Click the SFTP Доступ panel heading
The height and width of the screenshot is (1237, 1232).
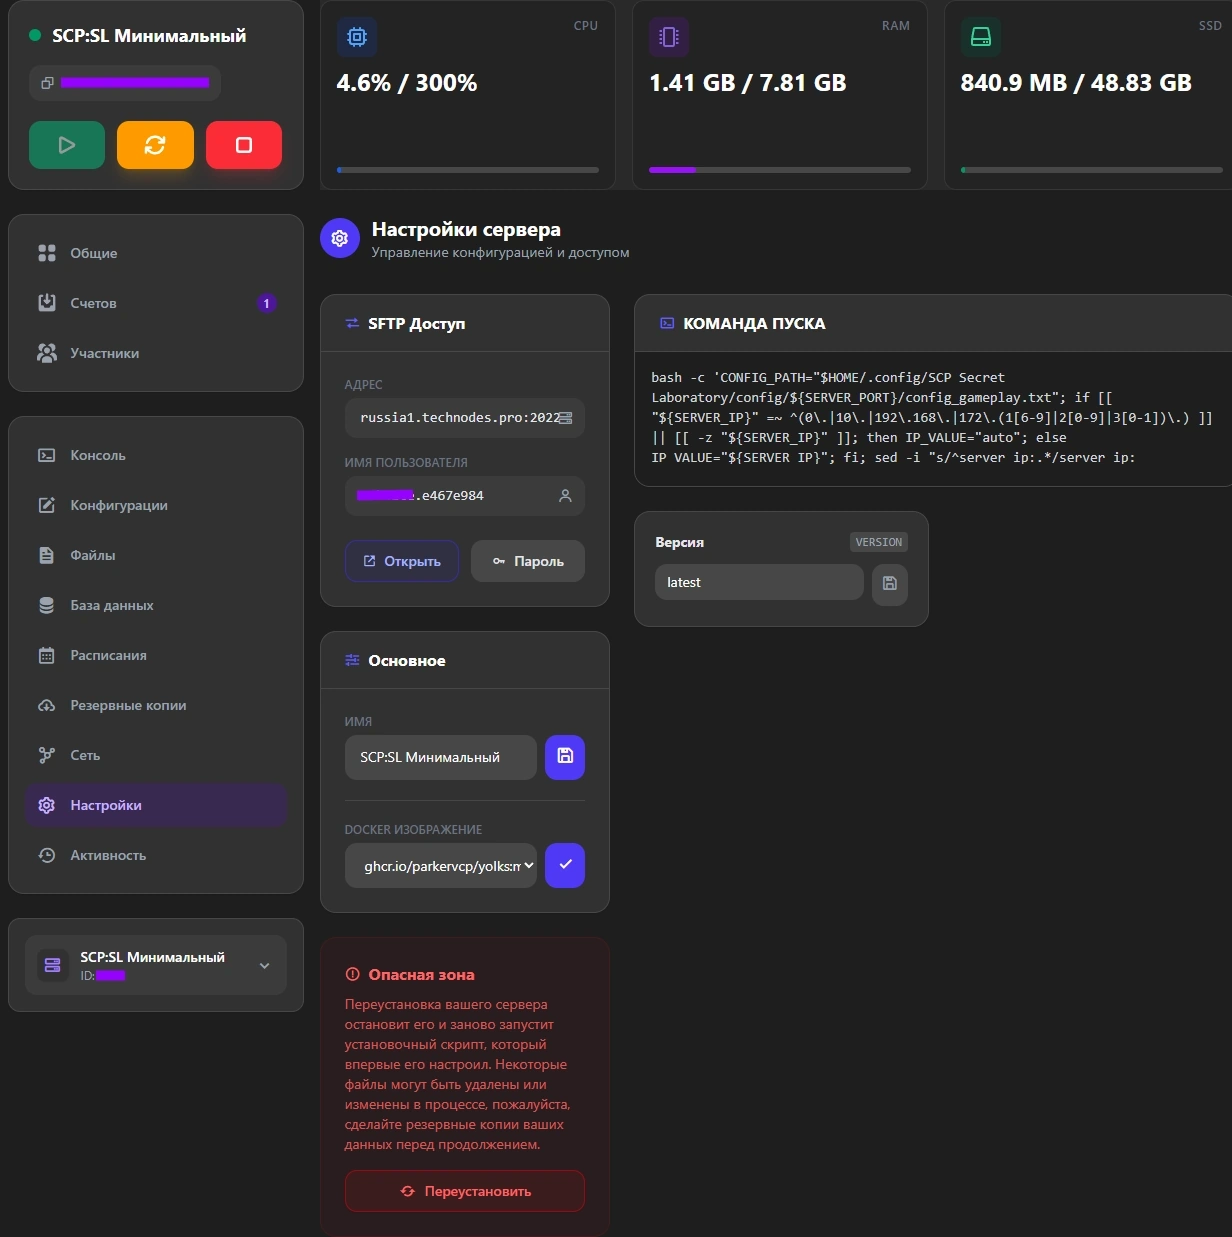point(416,324)
